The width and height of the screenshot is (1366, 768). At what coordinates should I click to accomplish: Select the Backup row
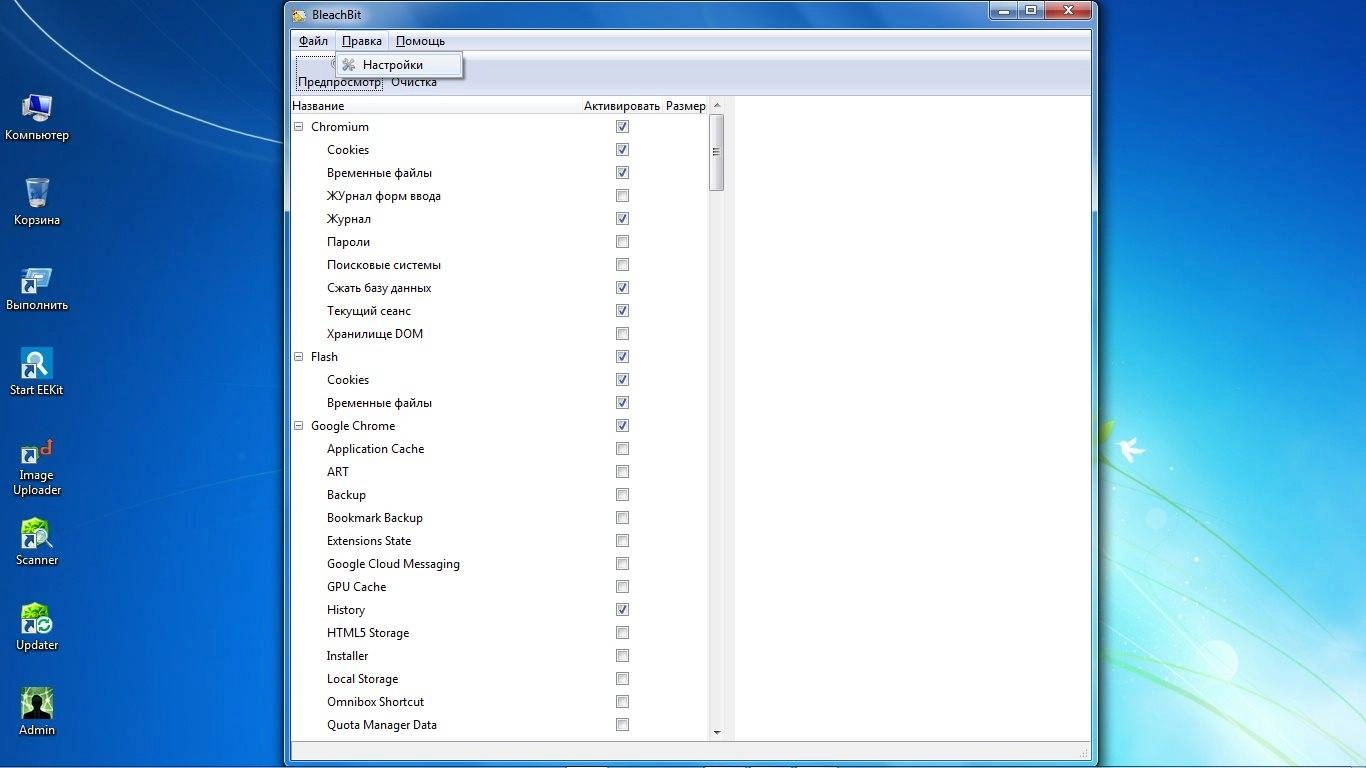499,495
